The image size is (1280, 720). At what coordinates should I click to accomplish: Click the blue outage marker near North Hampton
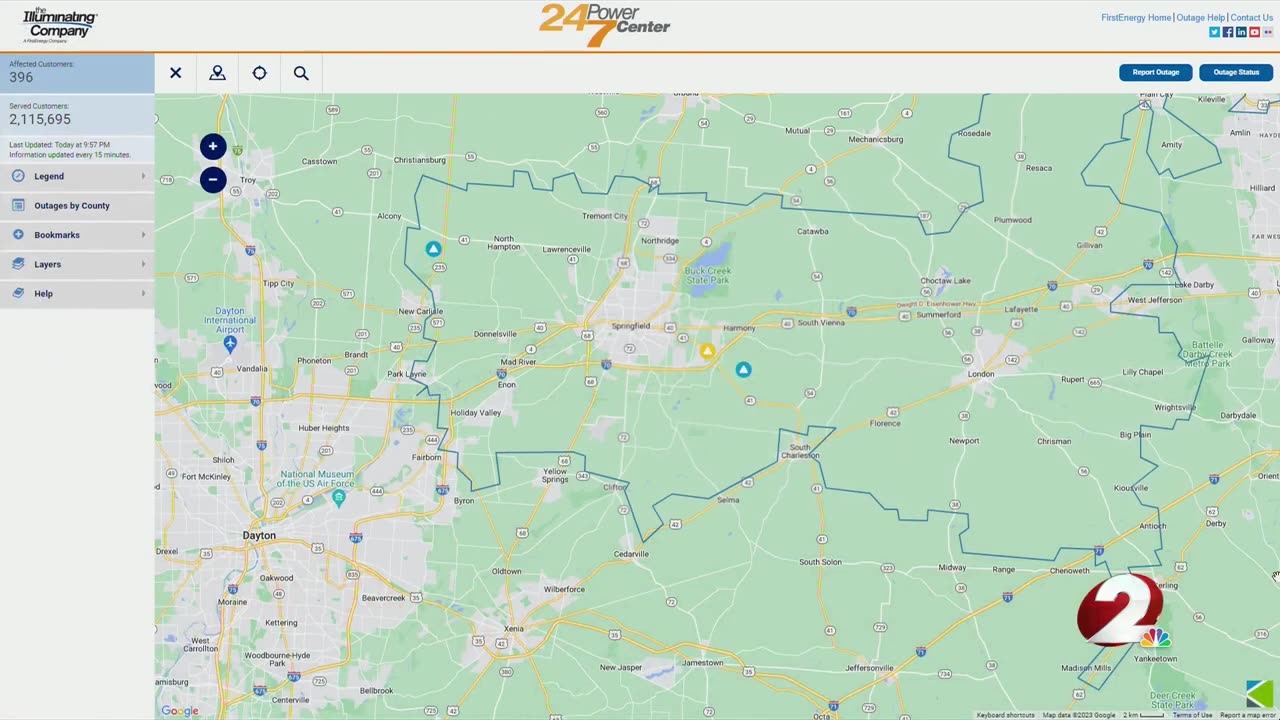point(433,248)
